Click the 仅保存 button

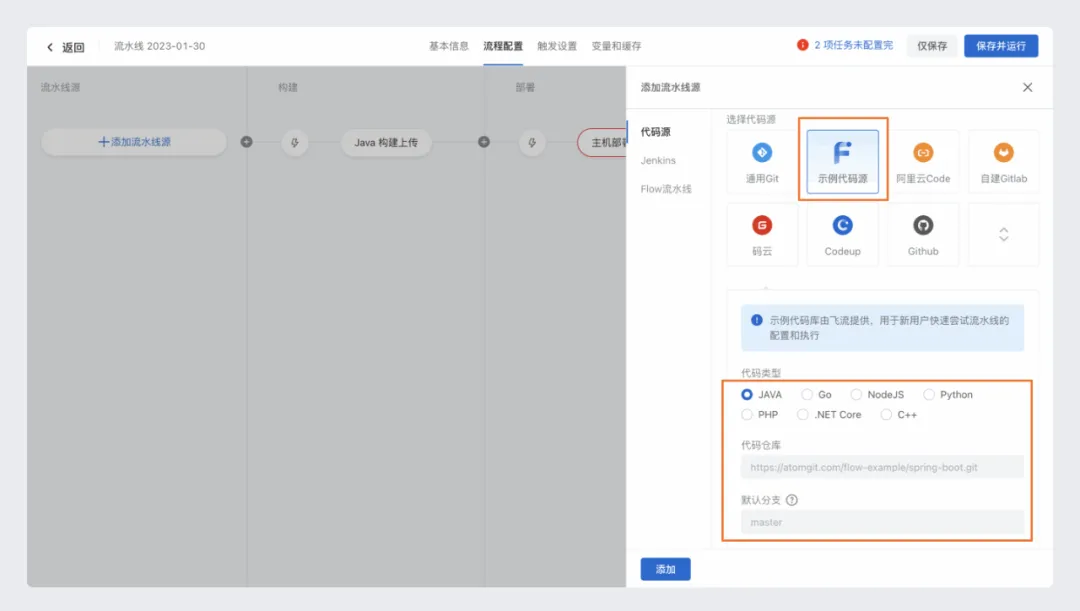(x=932, y=46)
